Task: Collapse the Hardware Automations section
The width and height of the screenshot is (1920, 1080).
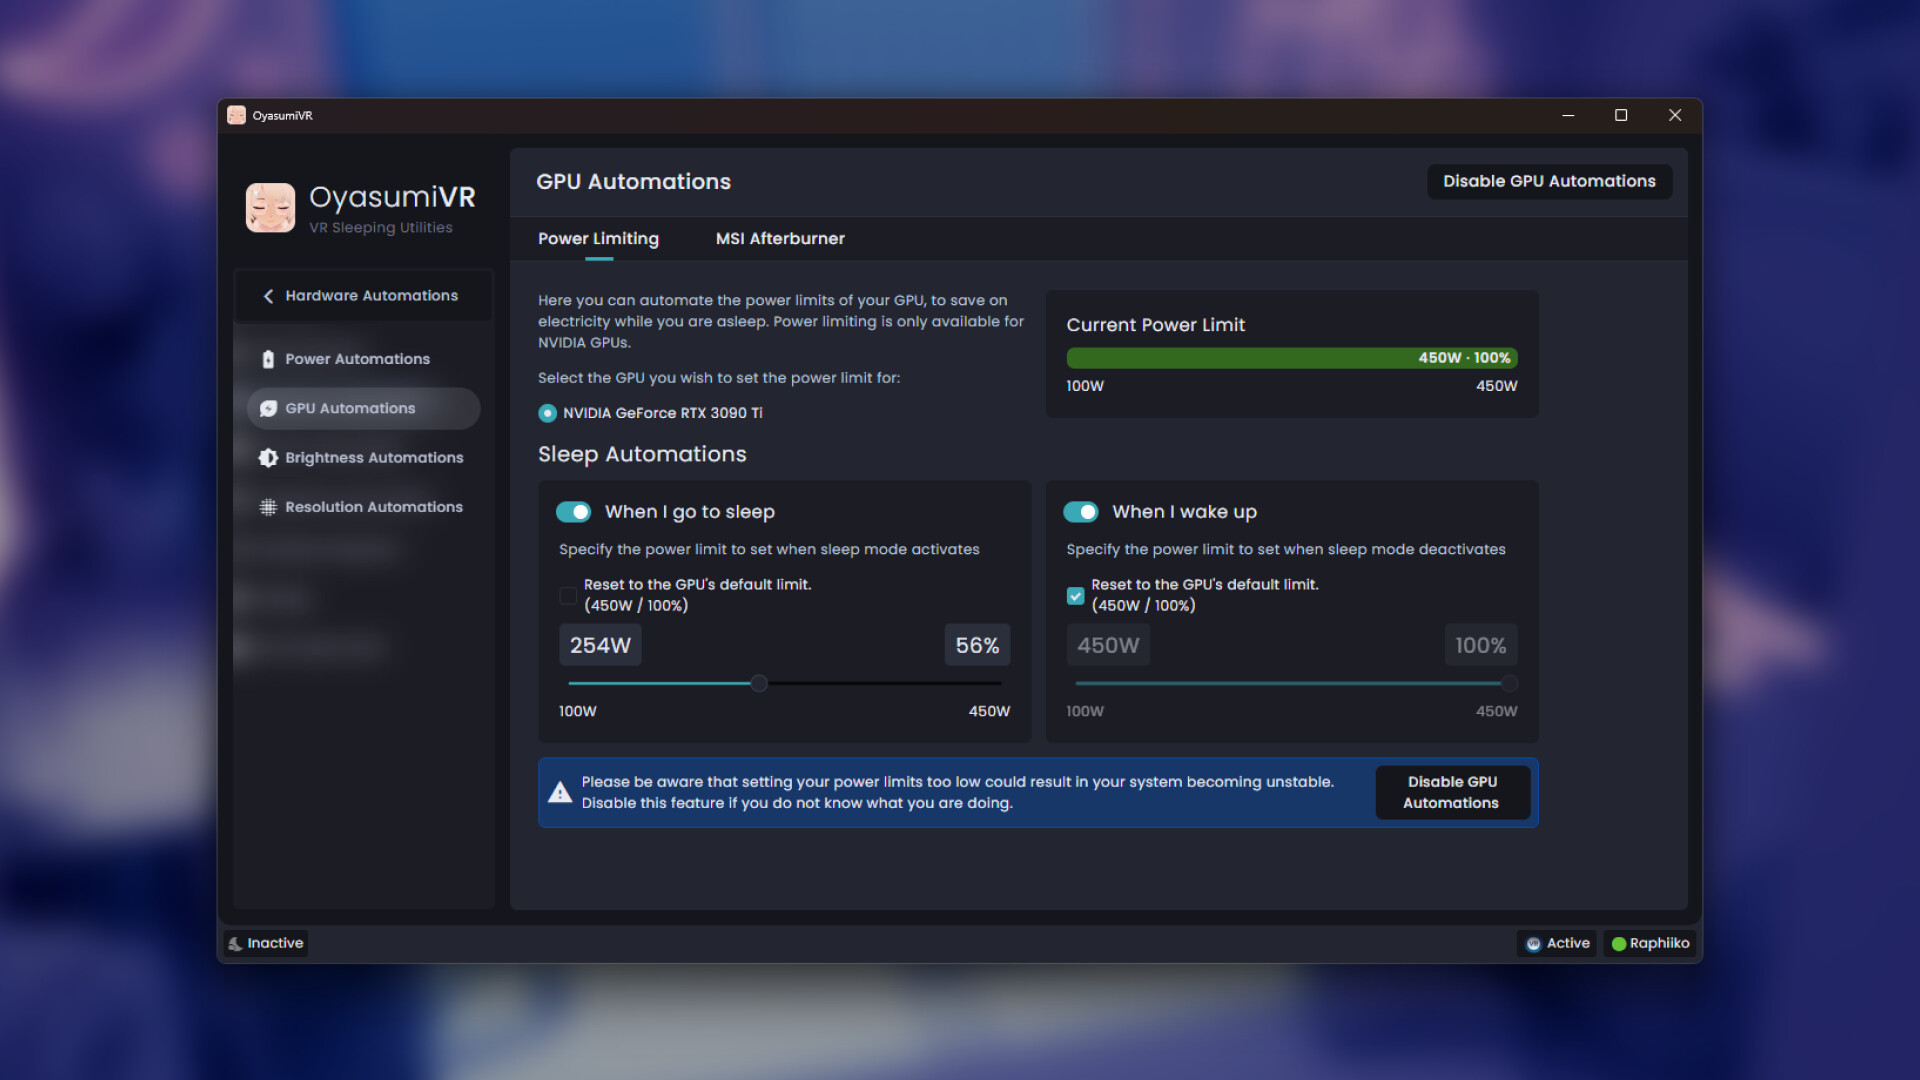Action: tap(268, 296)
